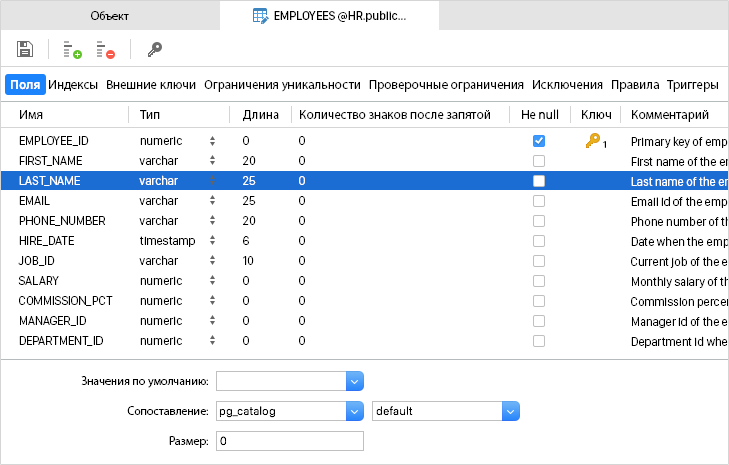Click the Primary key toolbar icon
The height and width of the screenshot is (465, 729).
coord(154,49)
